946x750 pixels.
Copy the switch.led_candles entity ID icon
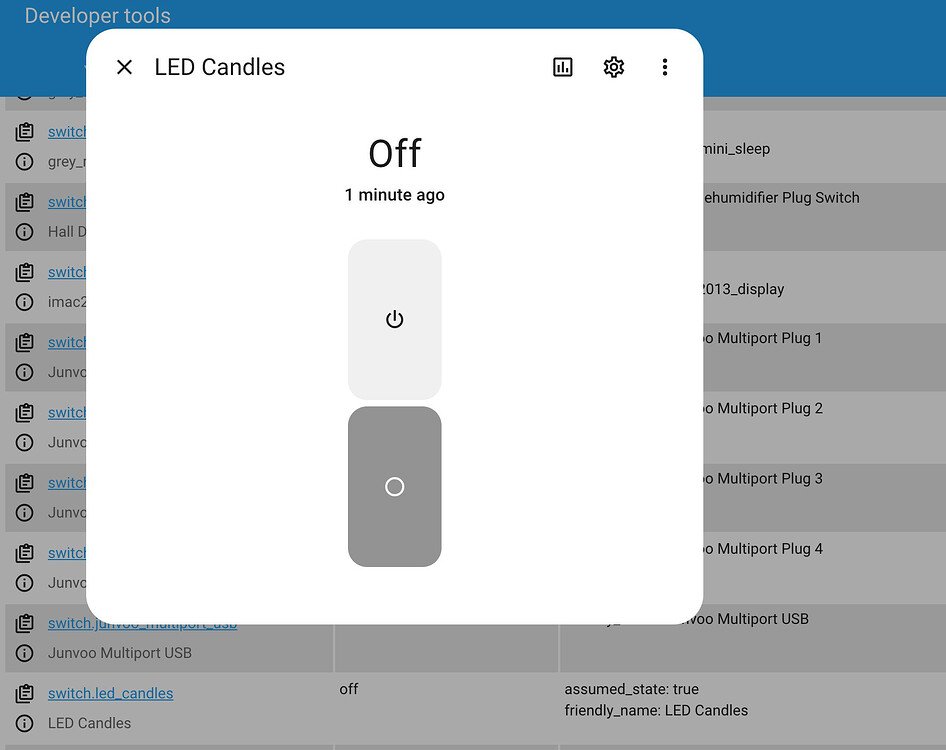point(24,692)
